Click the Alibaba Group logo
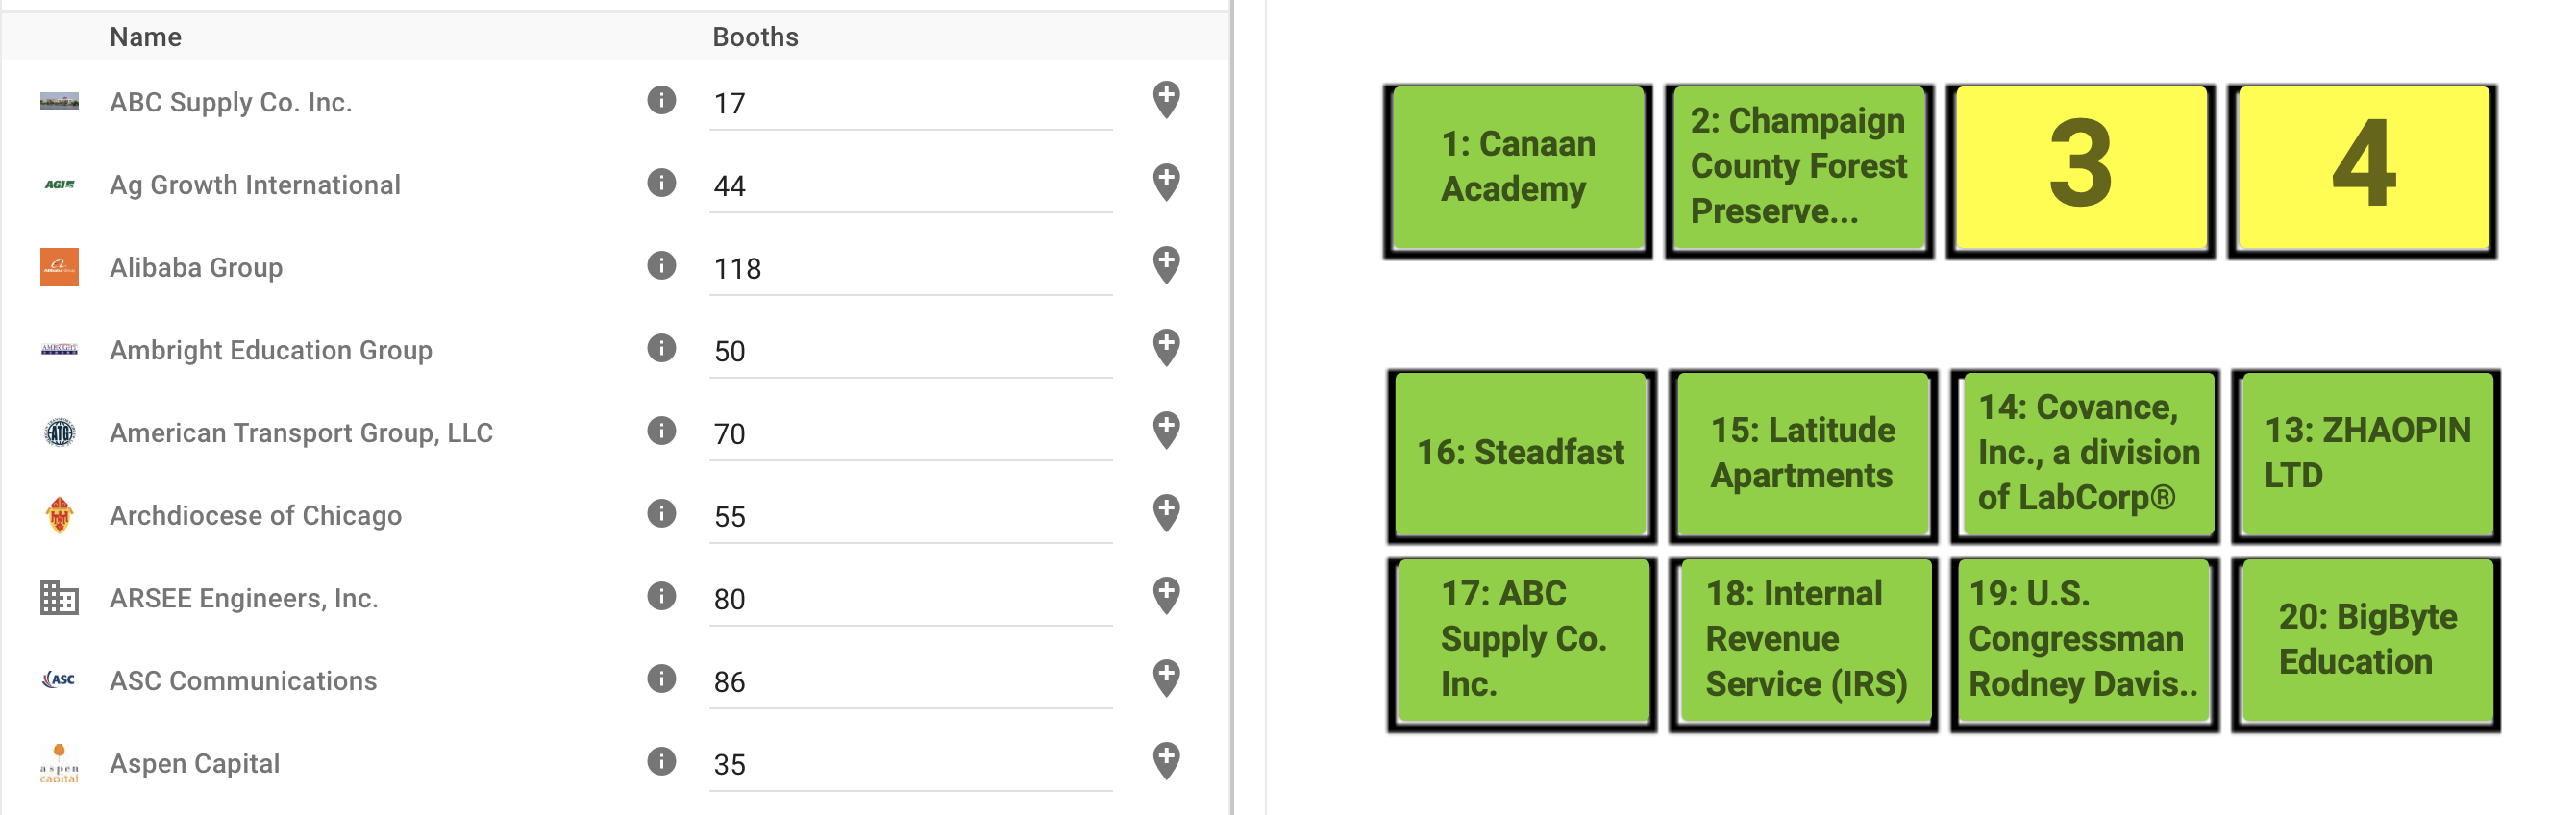2576x815 pixels. click(x=59, y=267)
